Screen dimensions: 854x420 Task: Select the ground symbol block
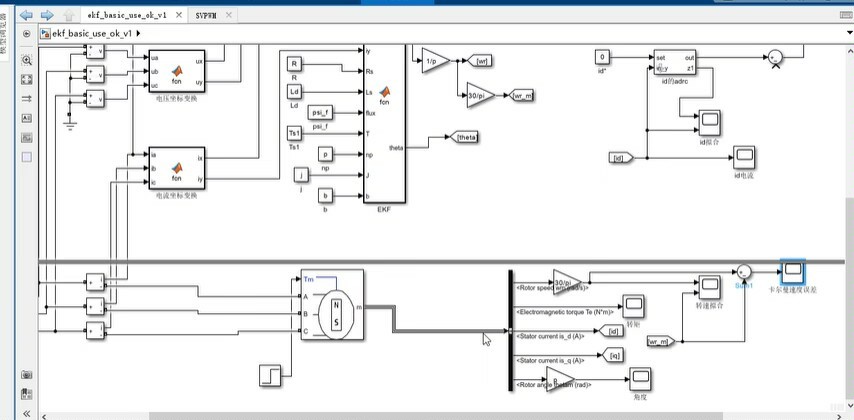tap(69, 124)
